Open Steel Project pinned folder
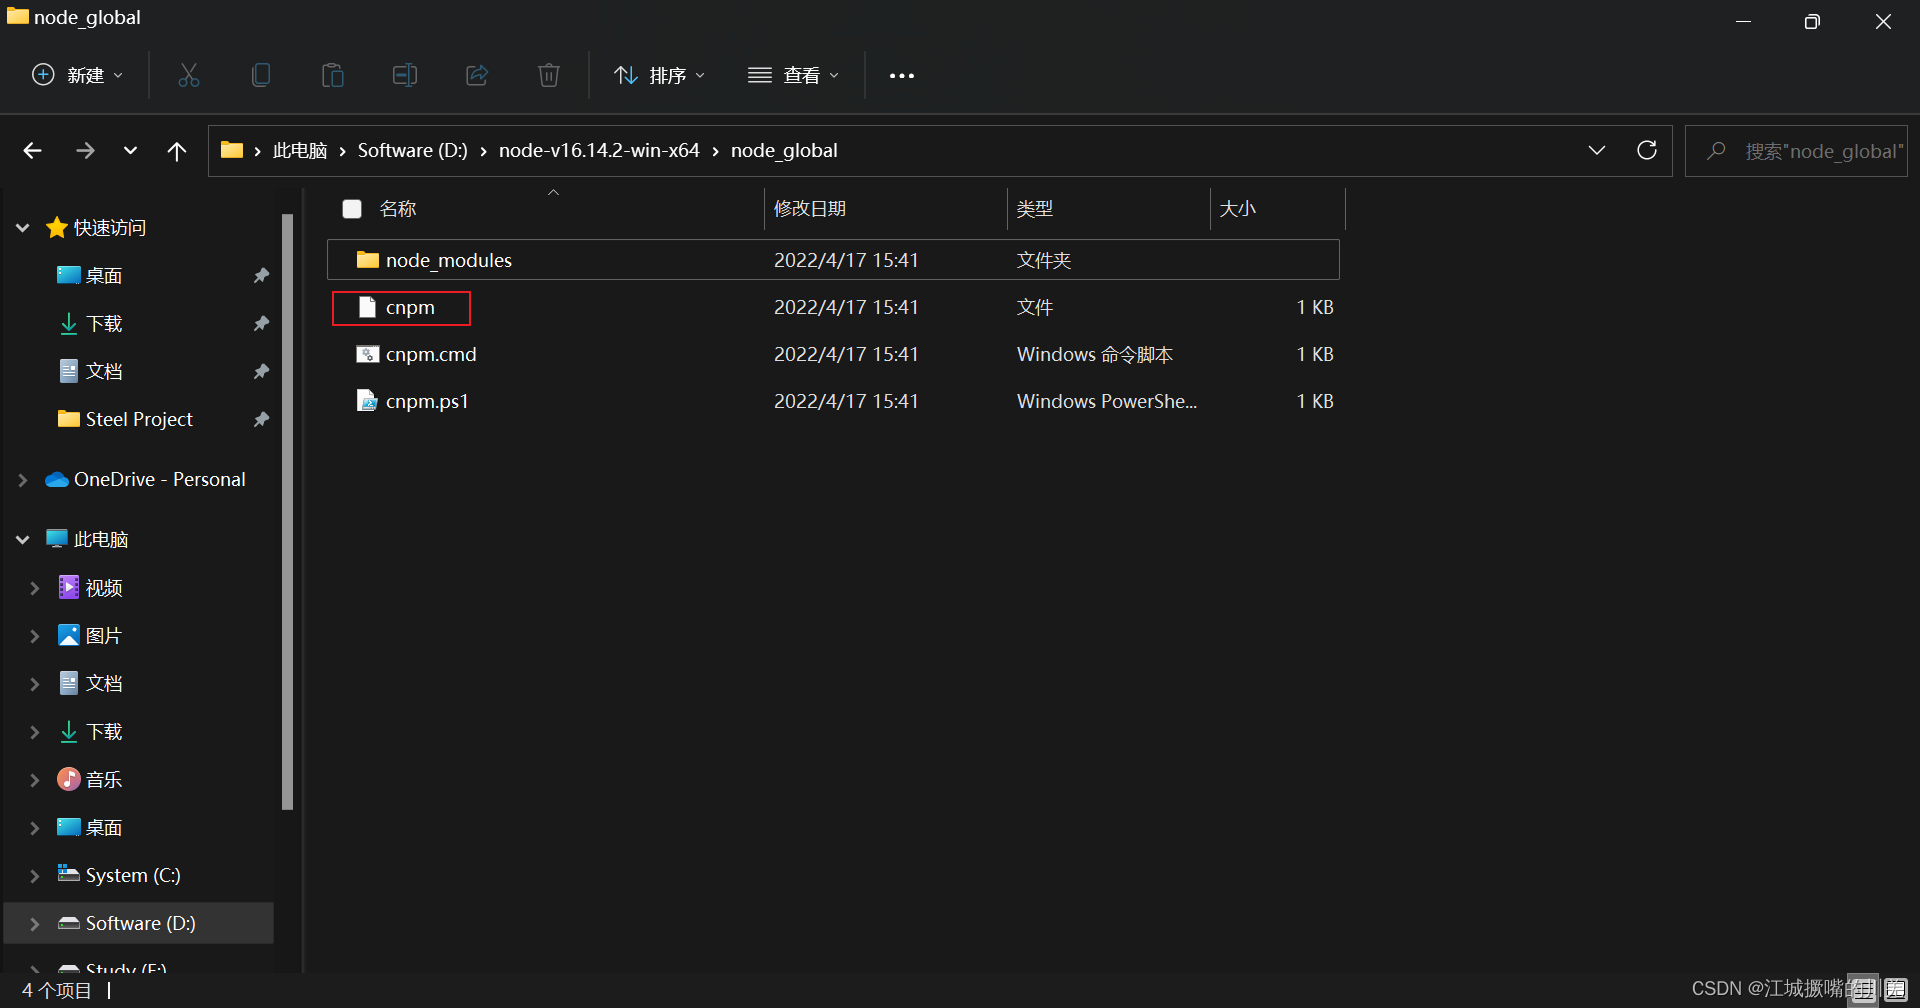Image resolution: width=1920 pixels, height=1008 pixels. point(139,420)
